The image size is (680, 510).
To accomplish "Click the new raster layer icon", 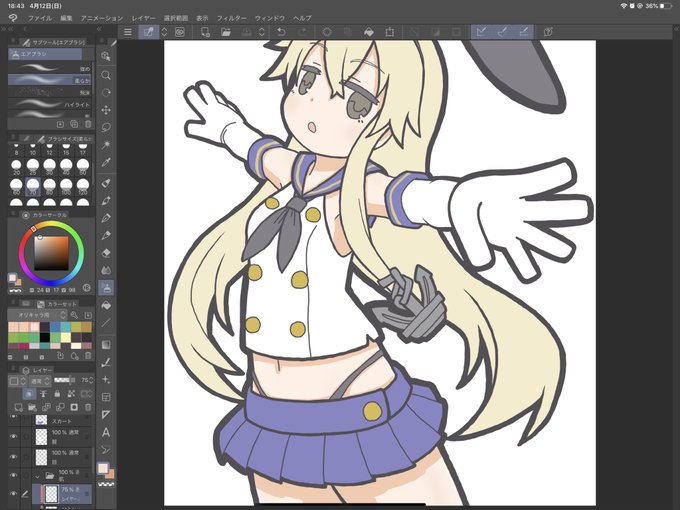I will coord(18,407).
